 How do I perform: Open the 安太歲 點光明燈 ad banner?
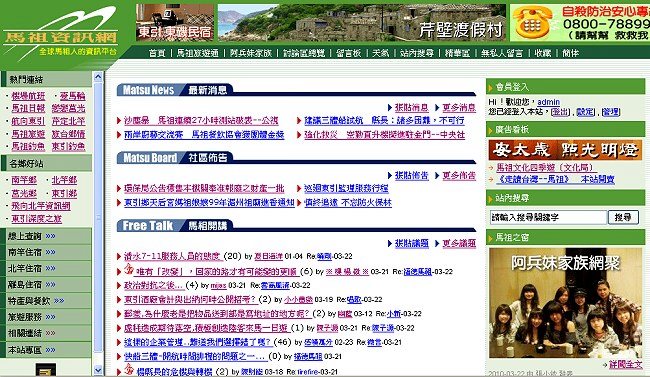pos(565,150)
